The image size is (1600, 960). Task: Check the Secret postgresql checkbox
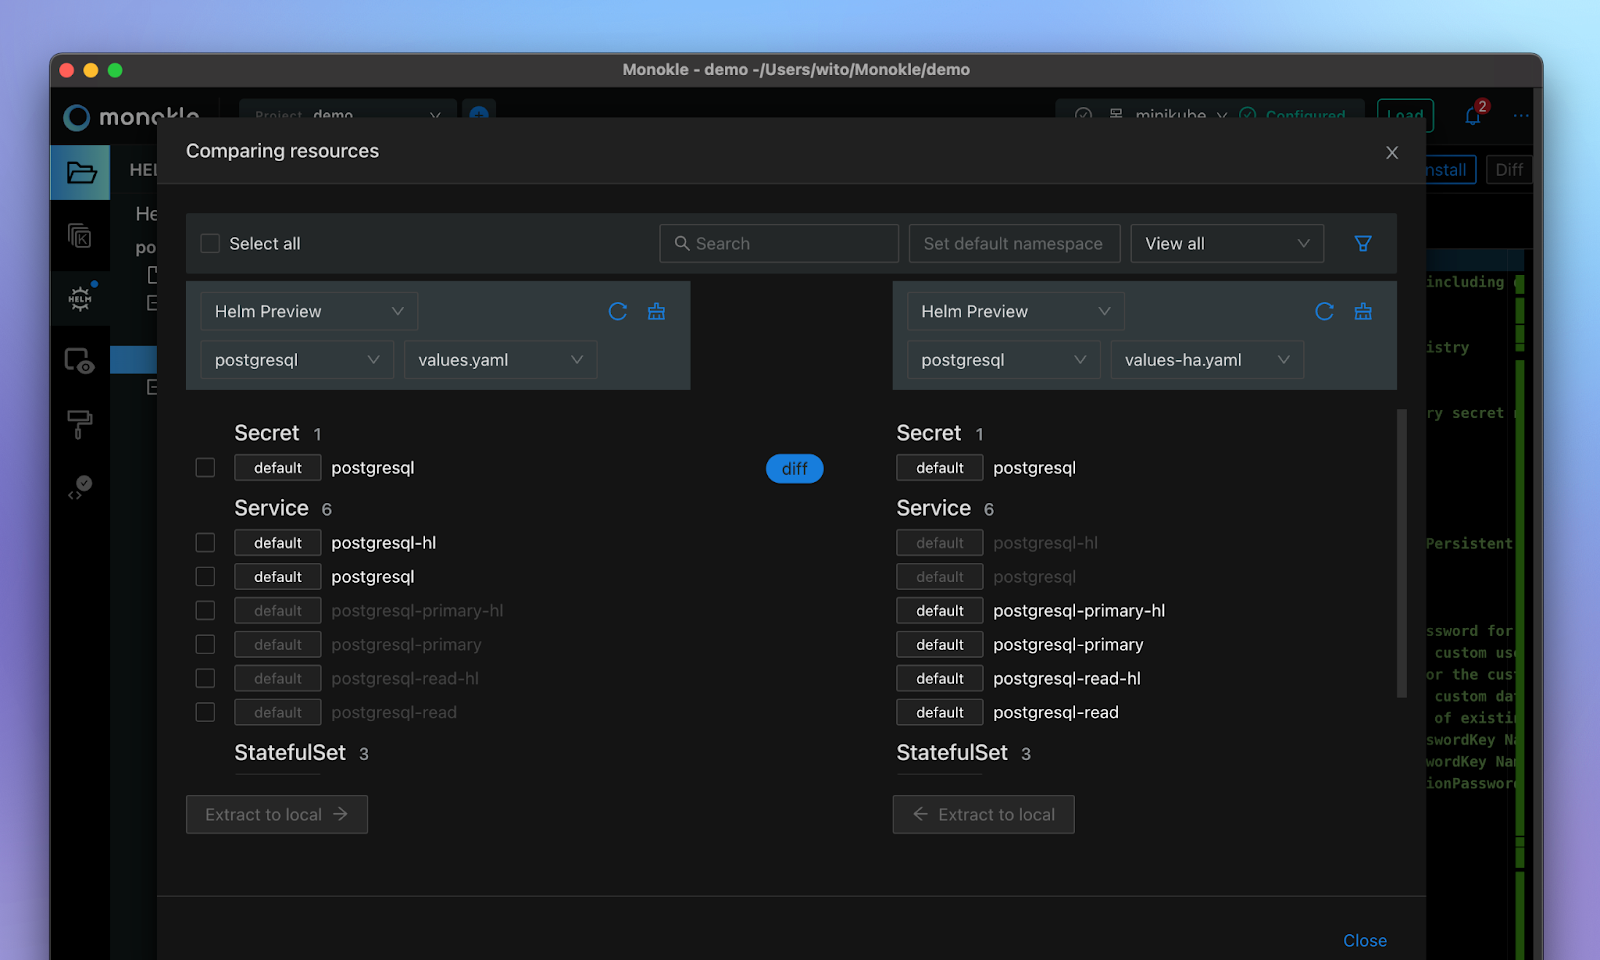[x=205, y=467]
